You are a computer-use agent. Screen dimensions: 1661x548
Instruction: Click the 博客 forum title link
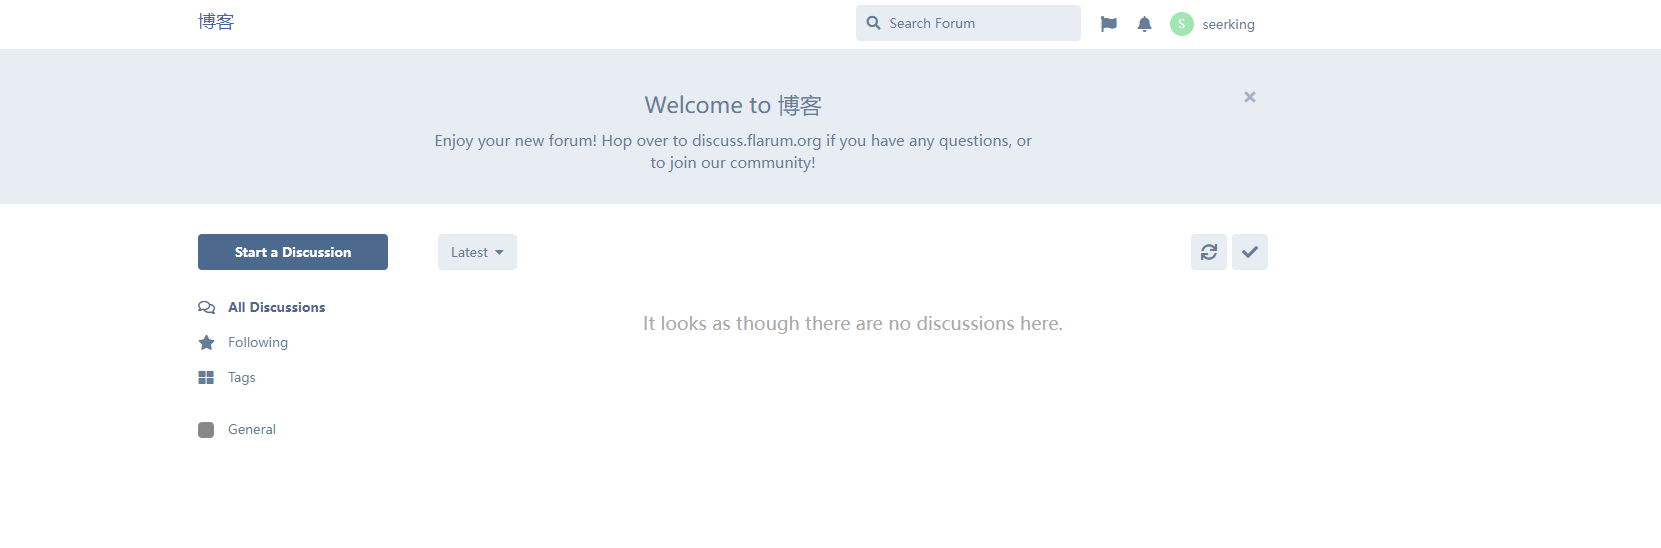click(216, 22)
